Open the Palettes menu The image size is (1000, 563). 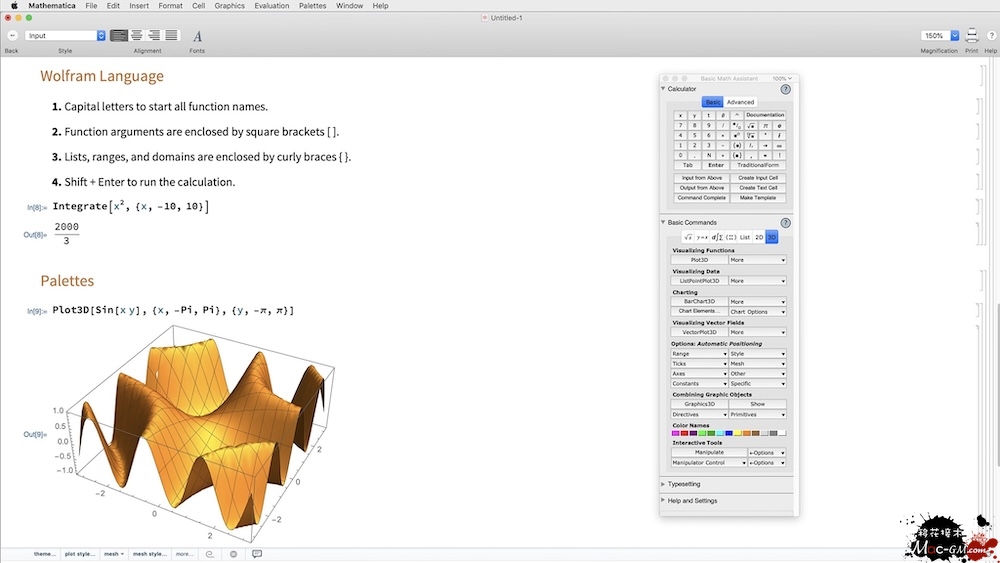tap(312, 6)
